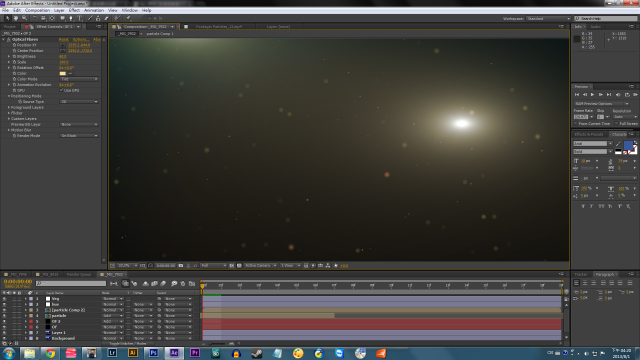Click the Draft 3D icon in timeline
This screenshot has height=360, width=640.
coord(134,283)
